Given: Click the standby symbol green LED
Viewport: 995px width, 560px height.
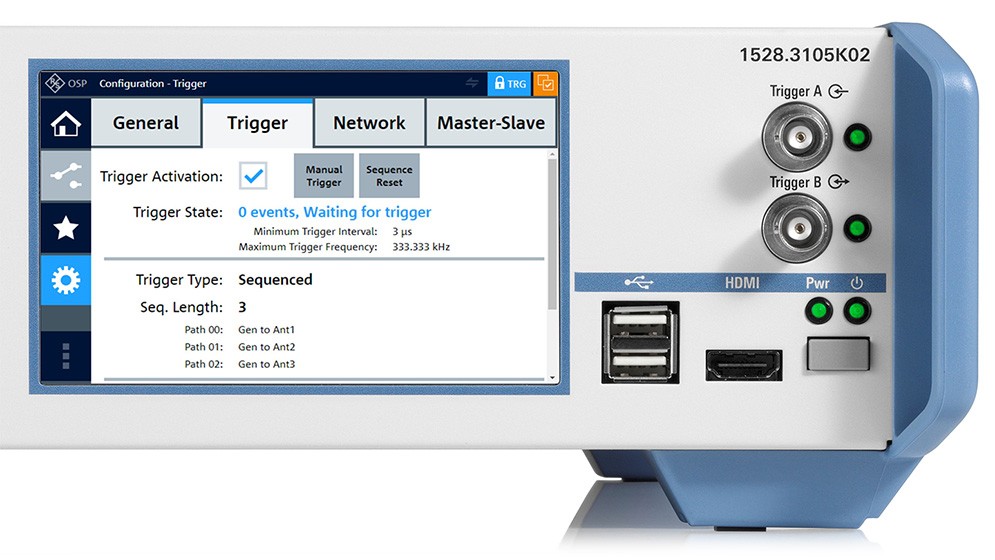Looking at the screenshot, I should pyautogui.click(x=857, y=311).
